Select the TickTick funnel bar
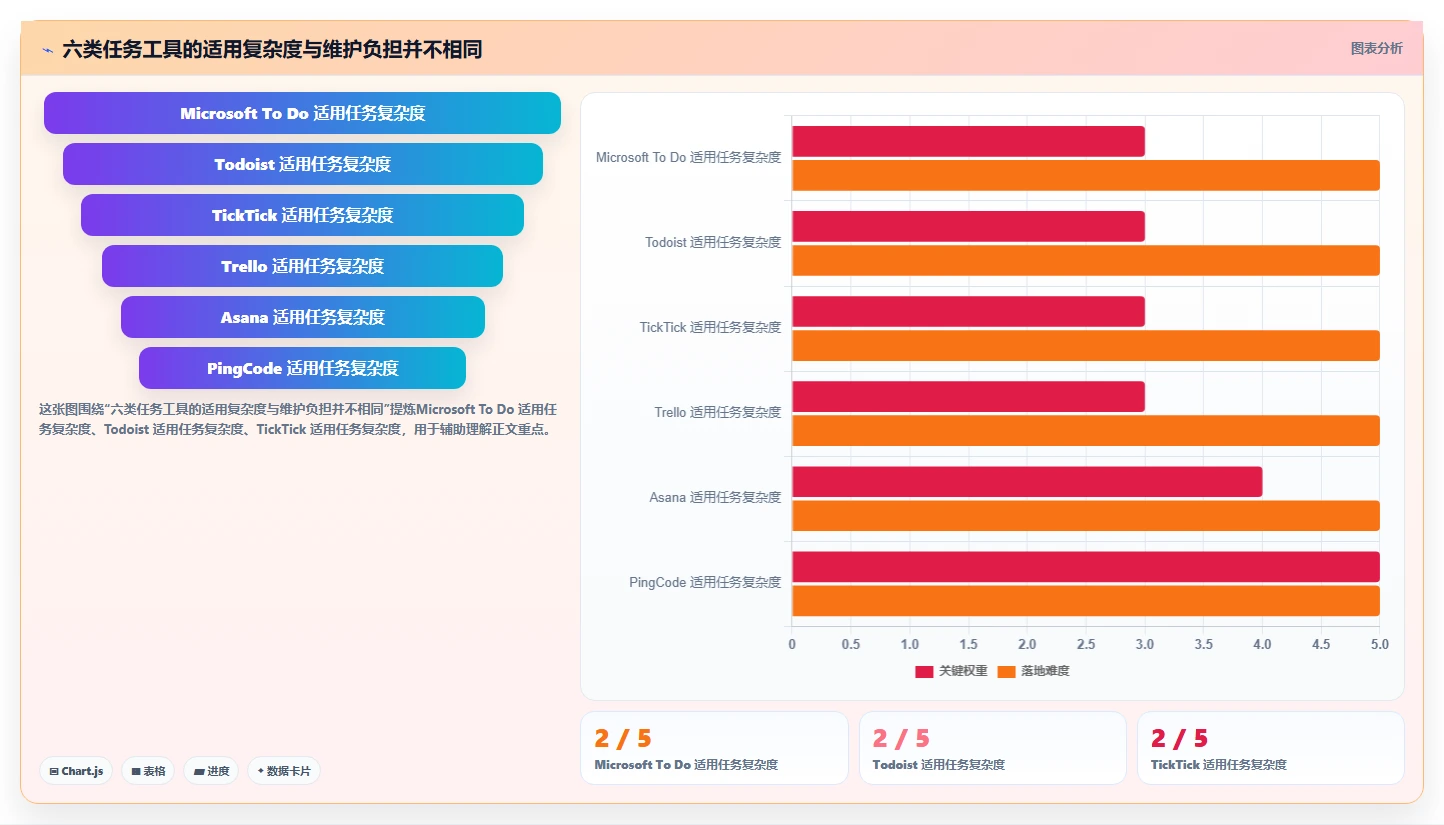 302,215
